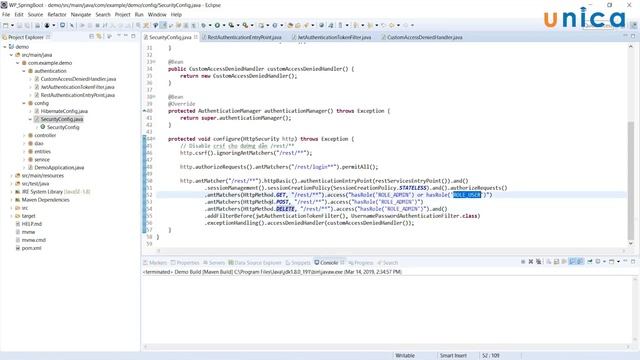Expand Maven Dependencies node
This screenshot has width=640, height=360.
point(11,200)
